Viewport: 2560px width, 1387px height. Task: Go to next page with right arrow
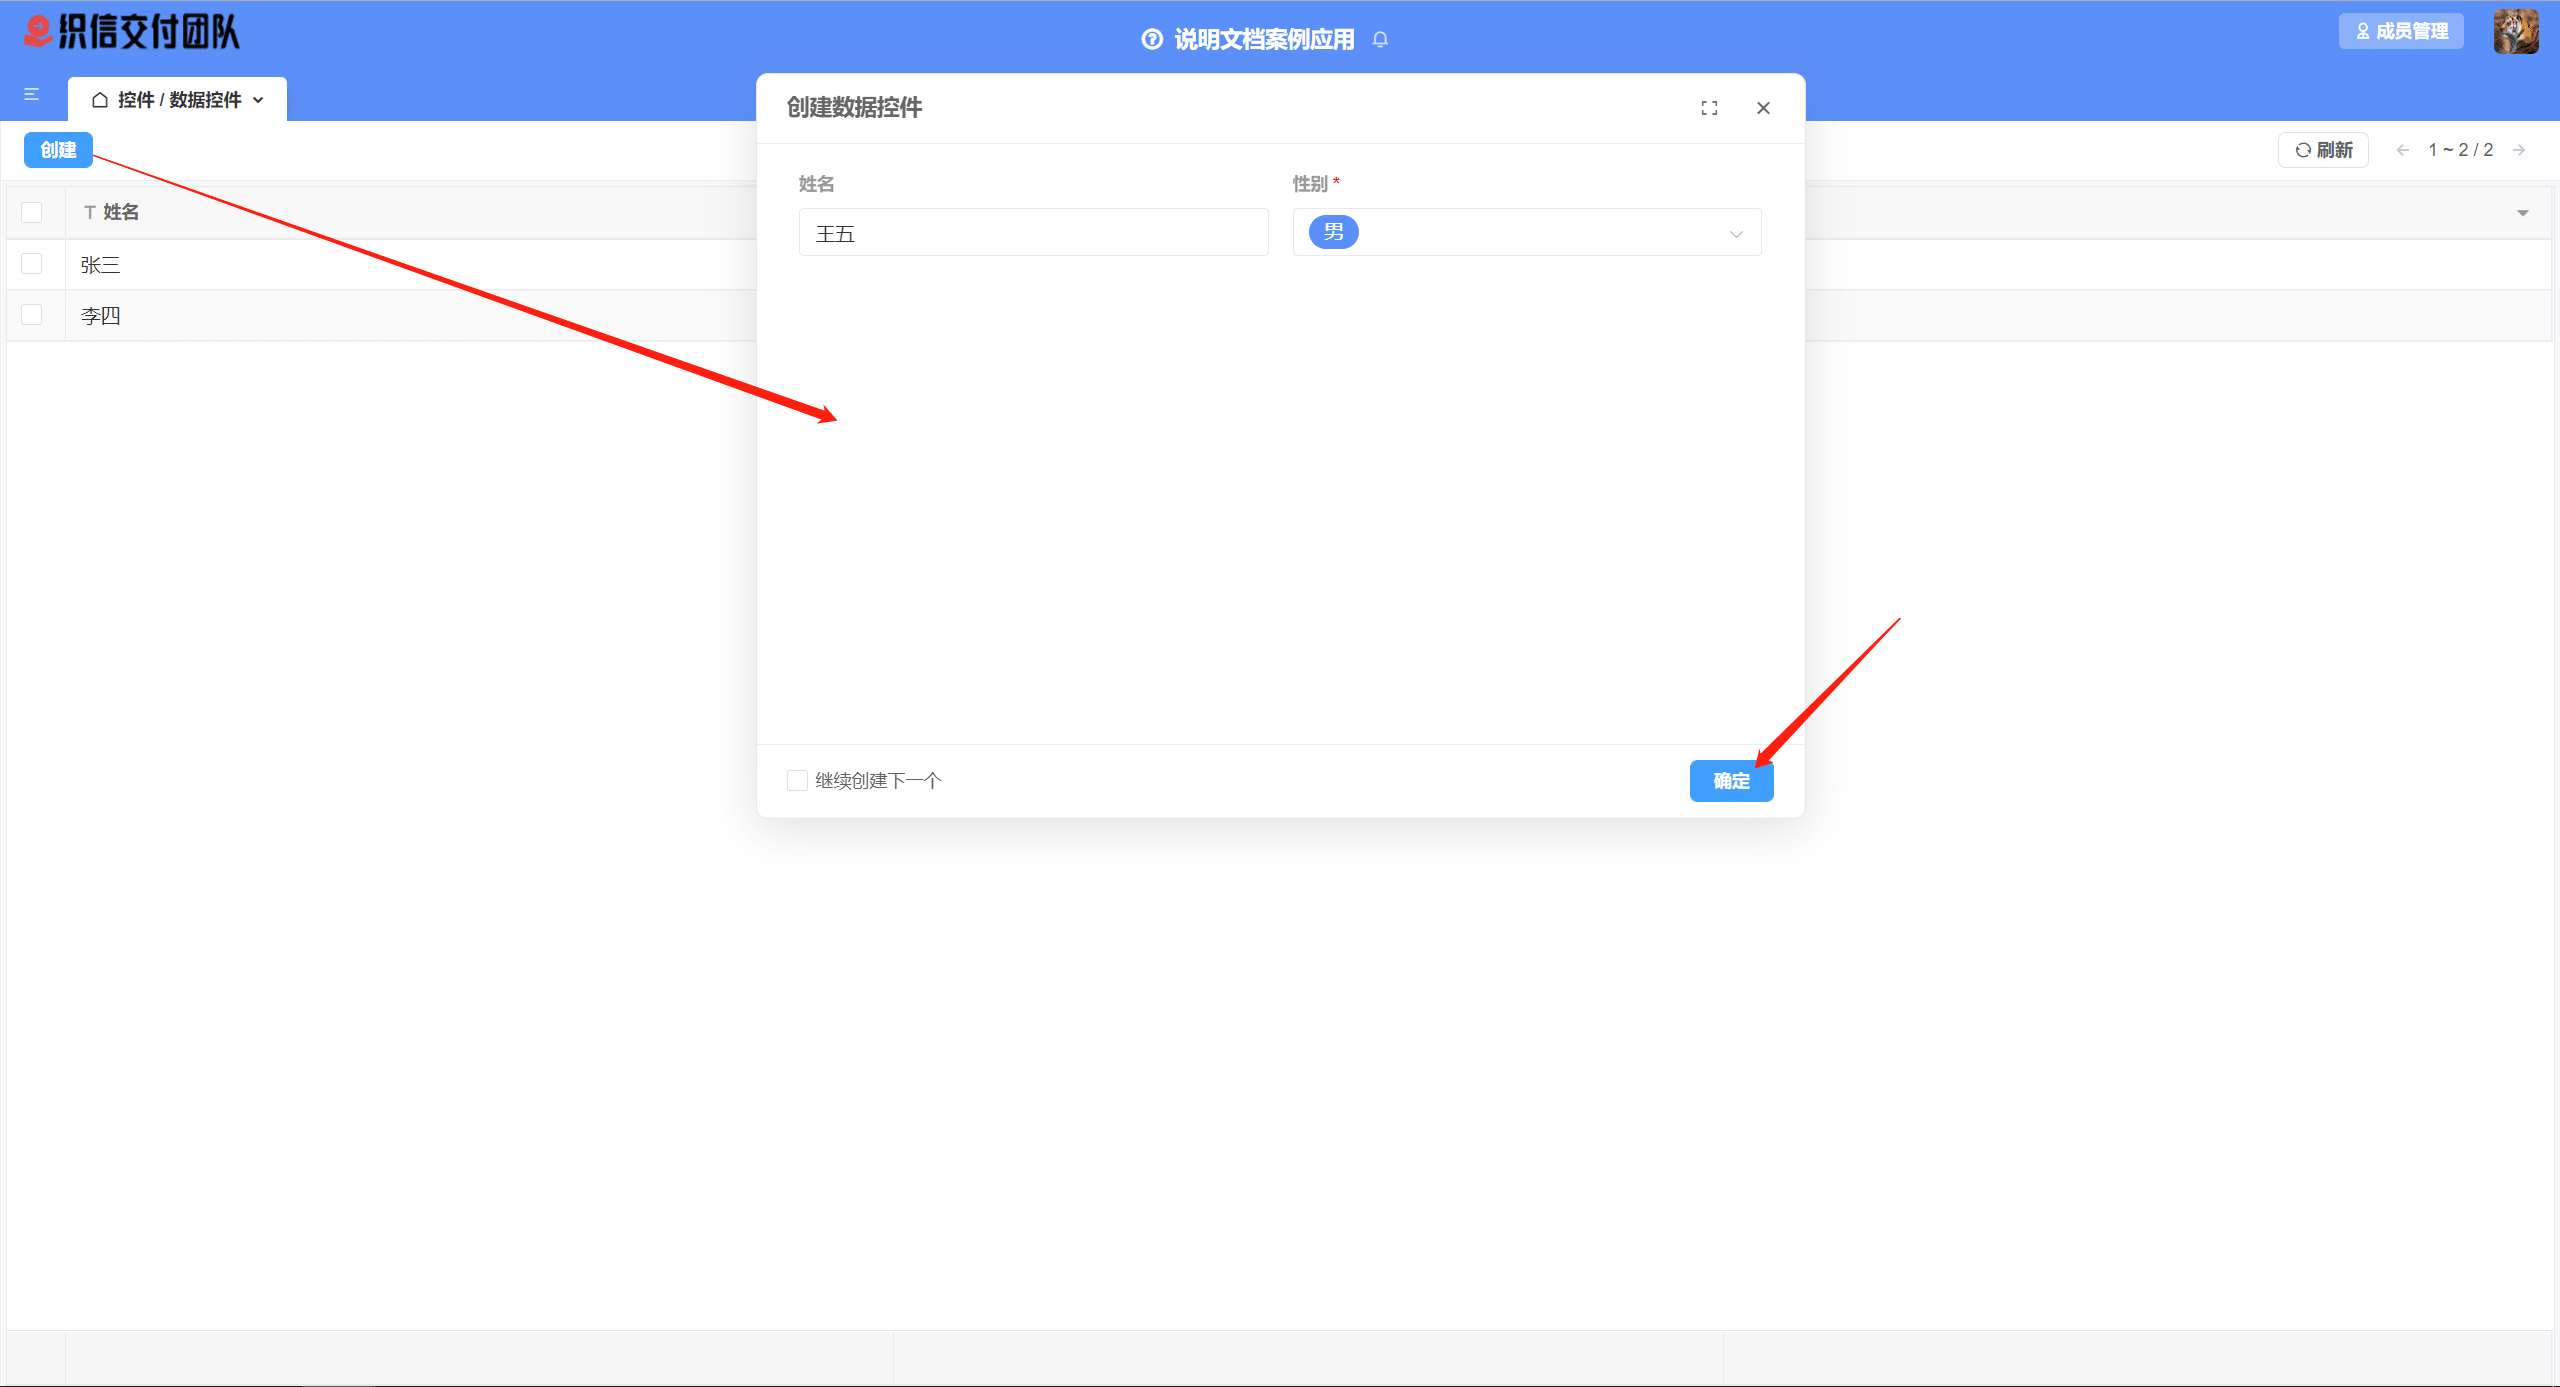coord(2519,150)
